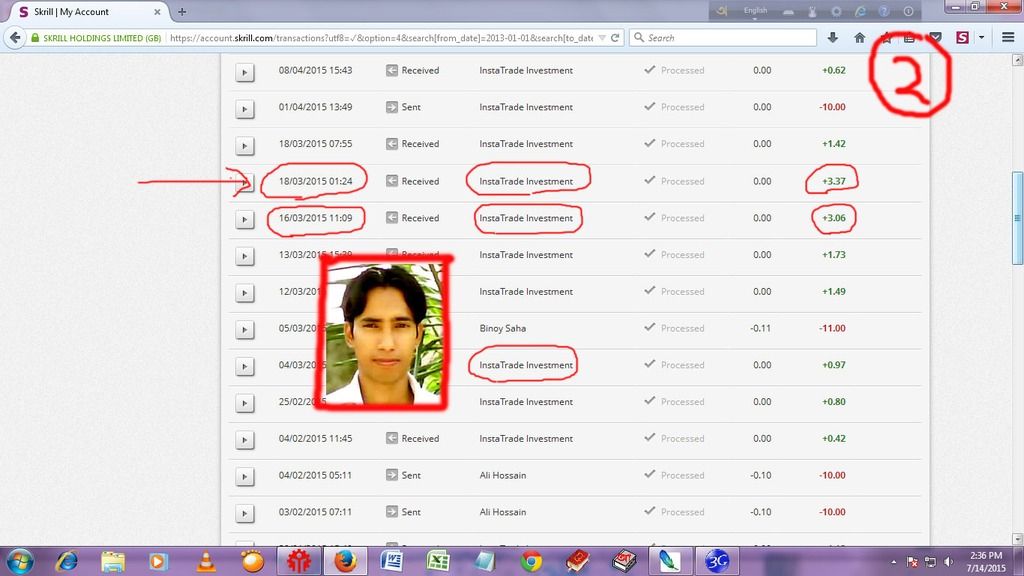Screen dimensions: 1024x576
Task: Open the Action Center flag icon
Action: [912, 562]
